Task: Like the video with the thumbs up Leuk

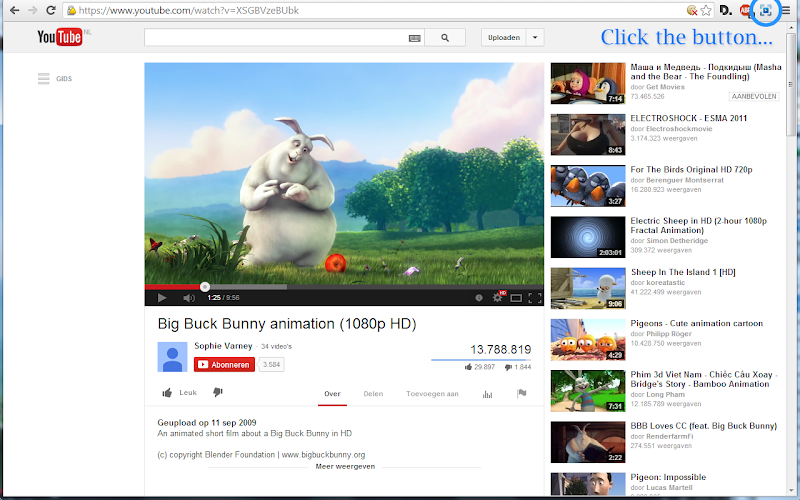Action: [180, 392]
